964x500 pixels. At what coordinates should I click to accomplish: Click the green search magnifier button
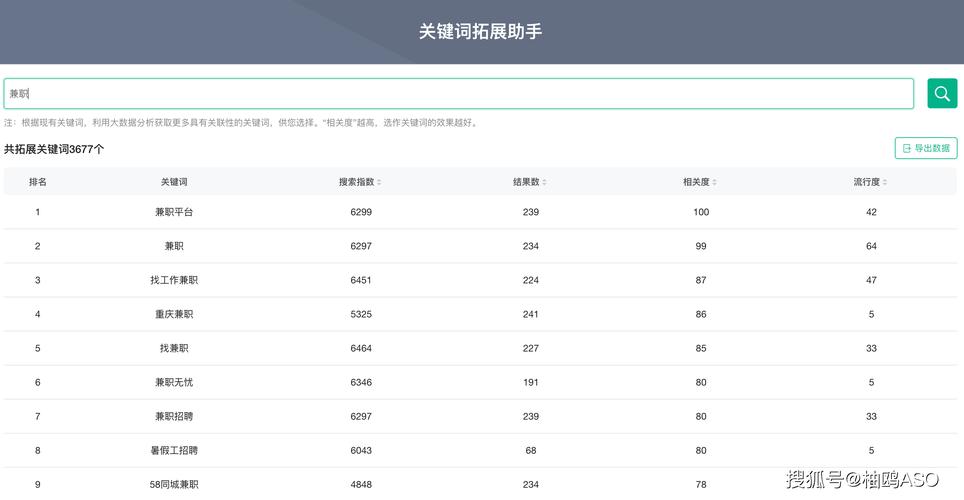point(941,93)
